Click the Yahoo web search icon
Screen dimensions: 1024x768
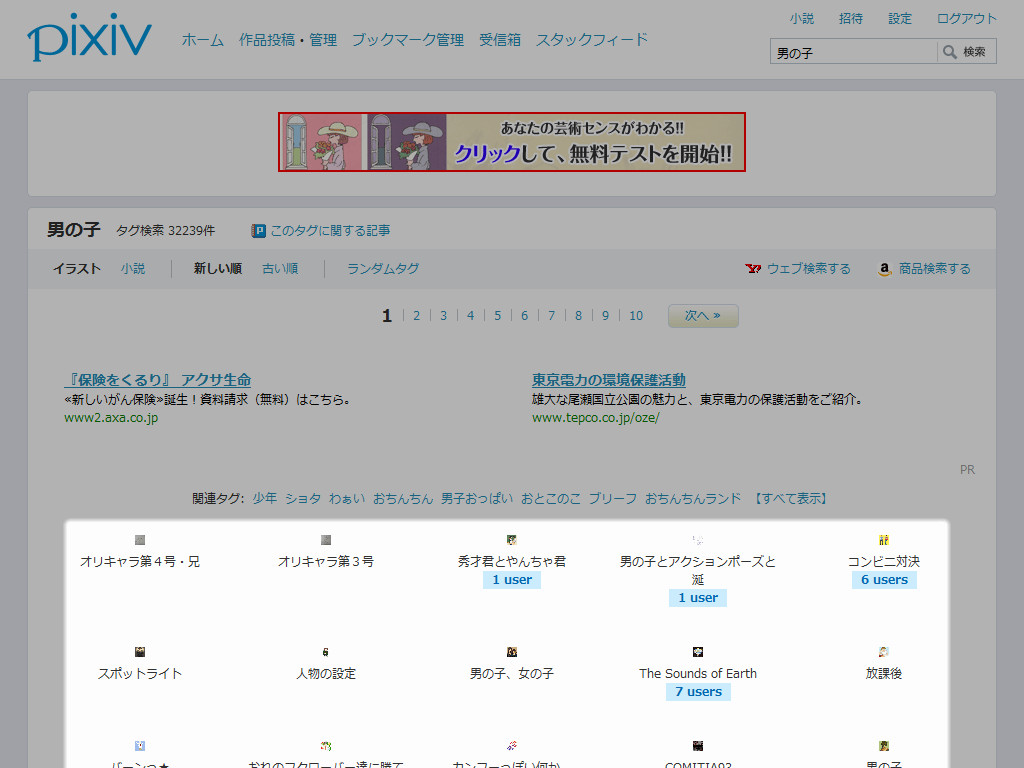coord(754,269)
